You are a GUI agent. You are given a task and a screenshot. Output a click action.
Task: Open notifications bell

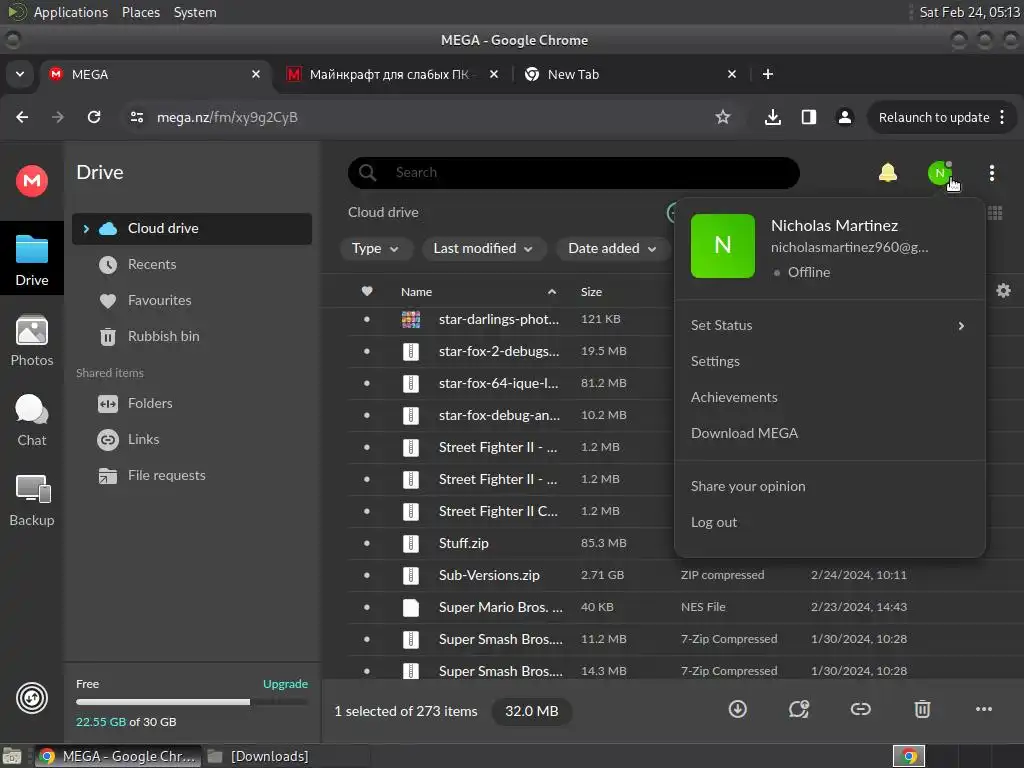pyautogui.click(x=888, y=172)
